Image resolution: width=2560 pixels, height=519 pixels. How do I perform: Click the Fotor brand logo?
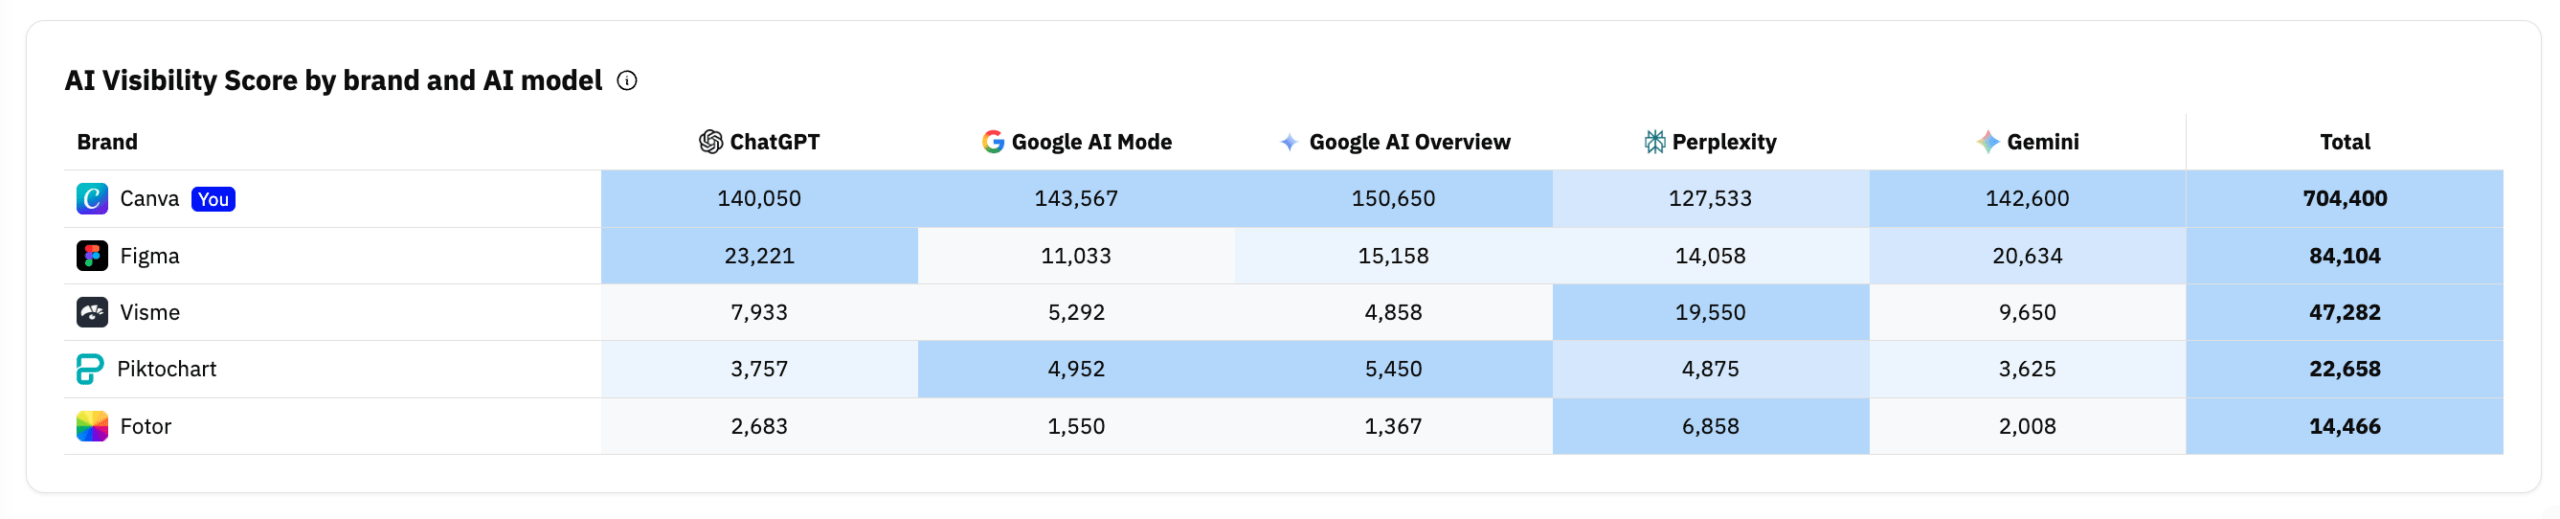click(92, 426)
